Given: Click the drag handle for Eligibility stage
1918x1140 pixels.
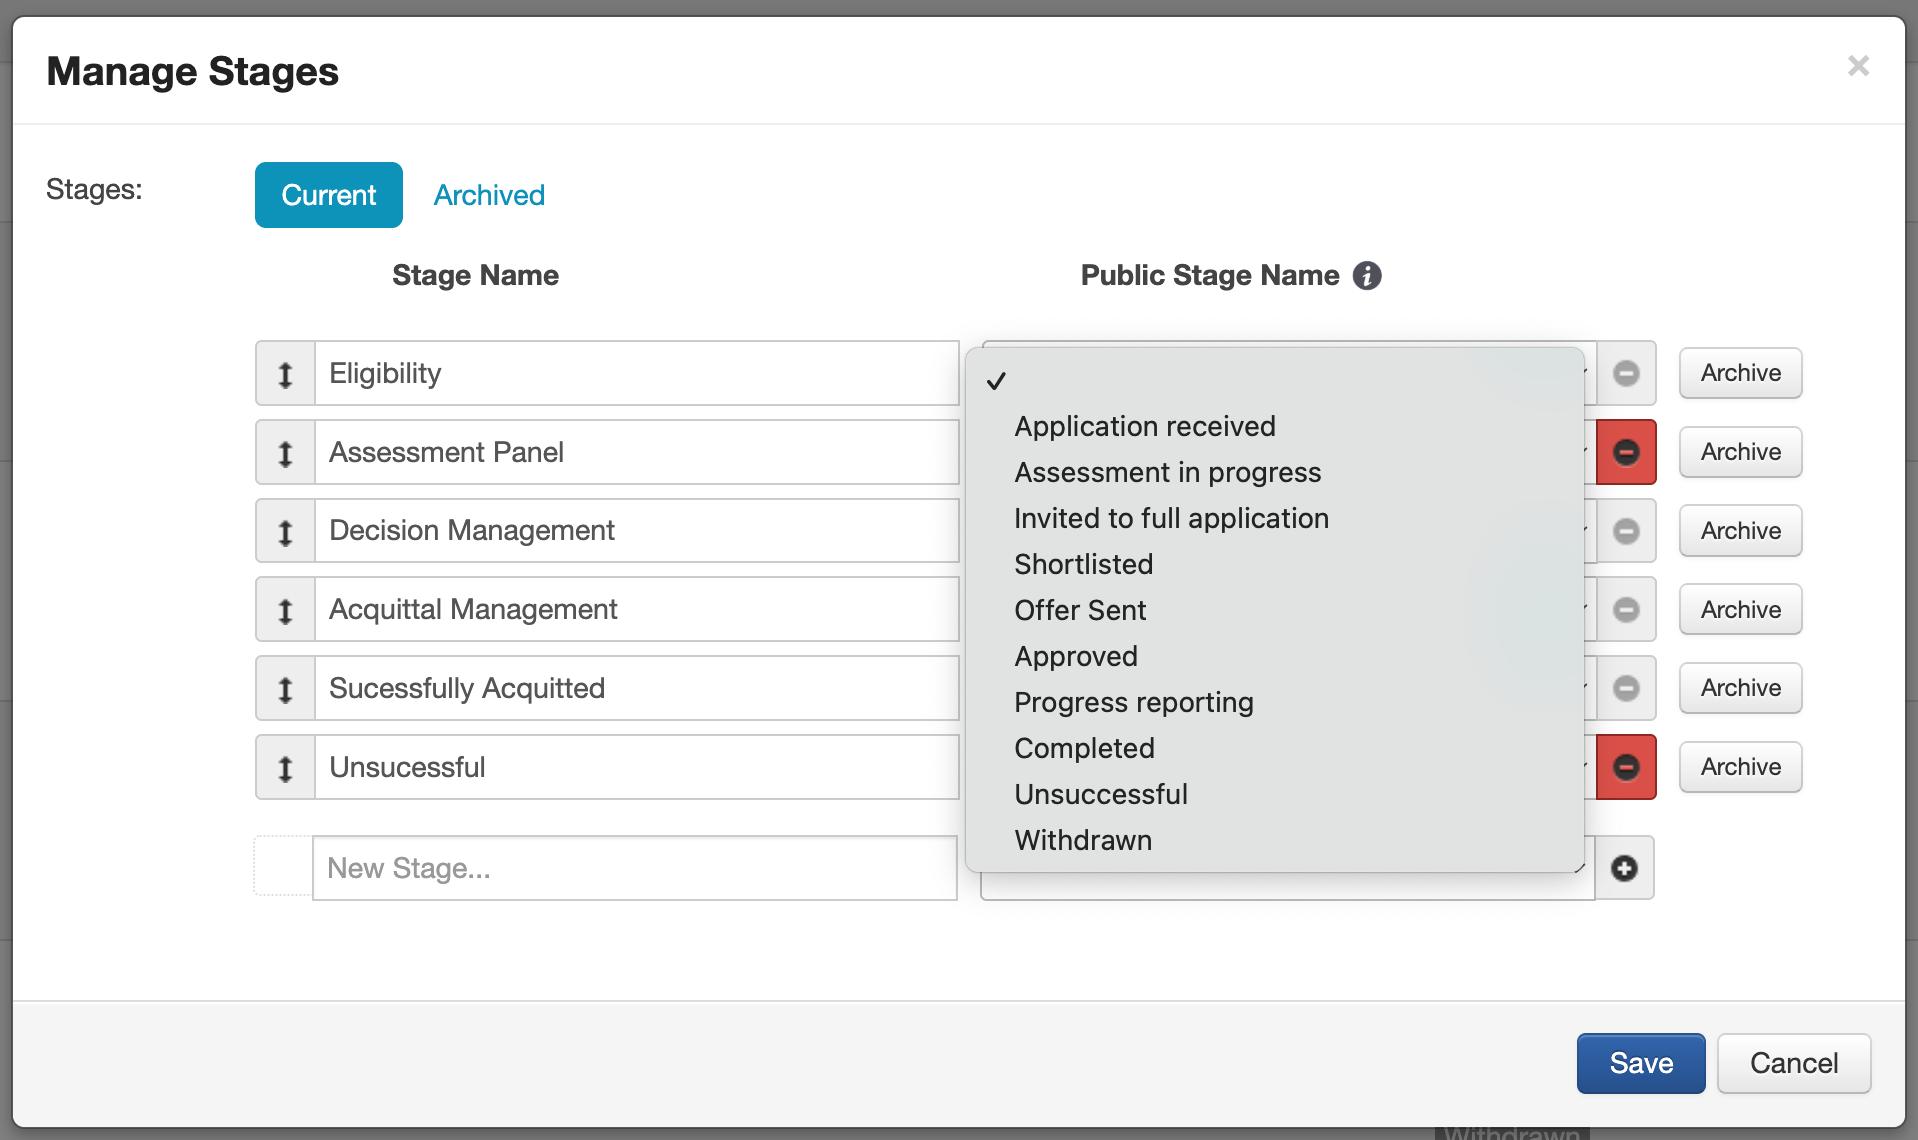Looking at the screenshot, I should [x=285, y=374].
